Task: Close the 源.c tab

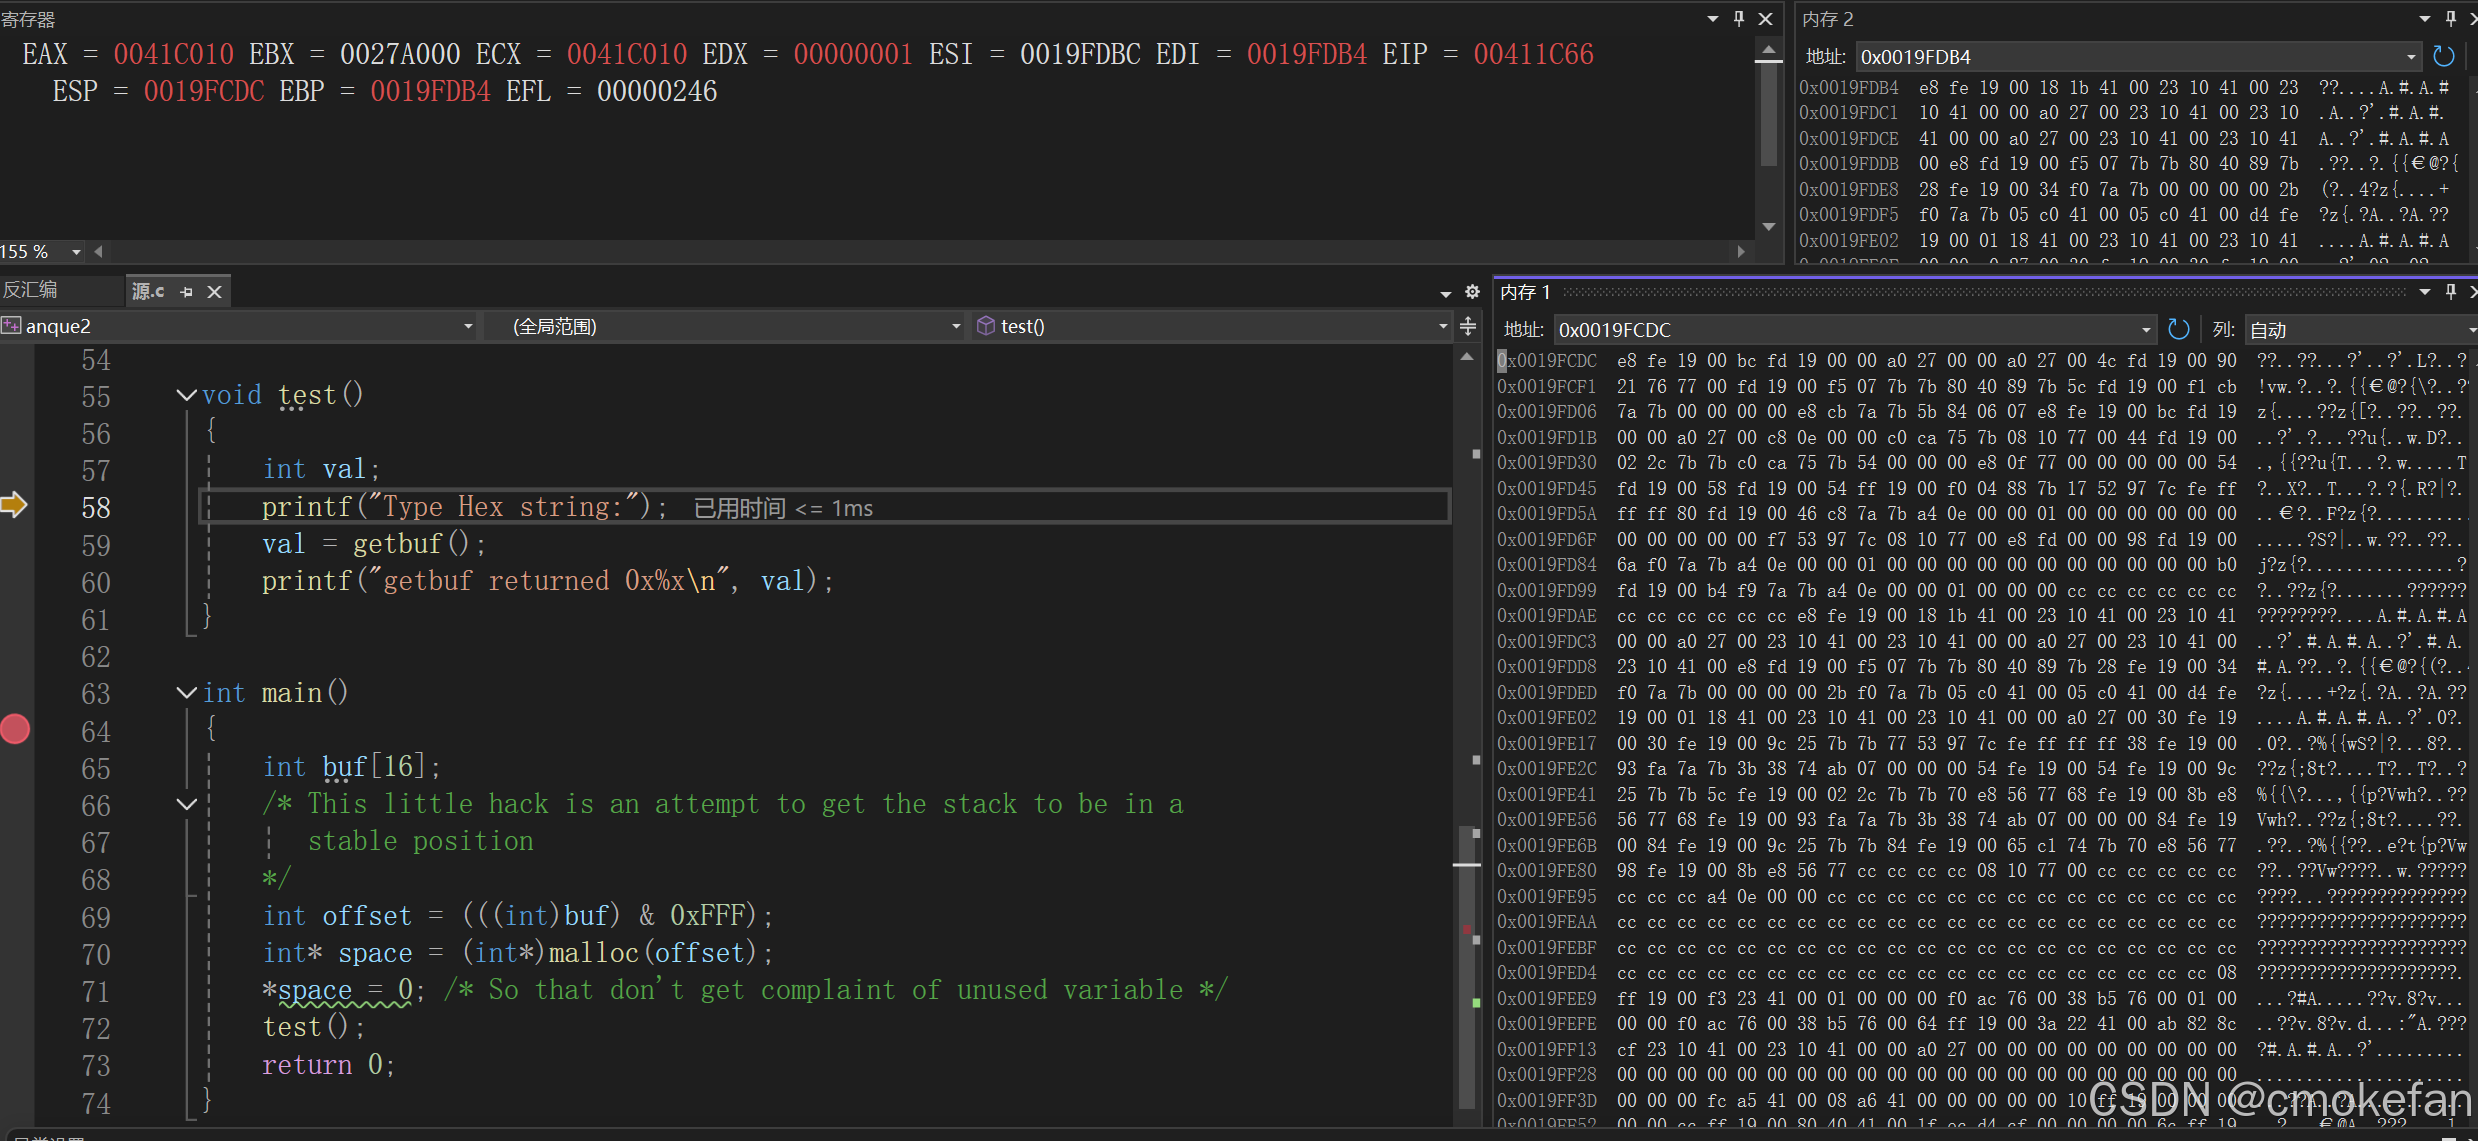Action: click(214, 292)
